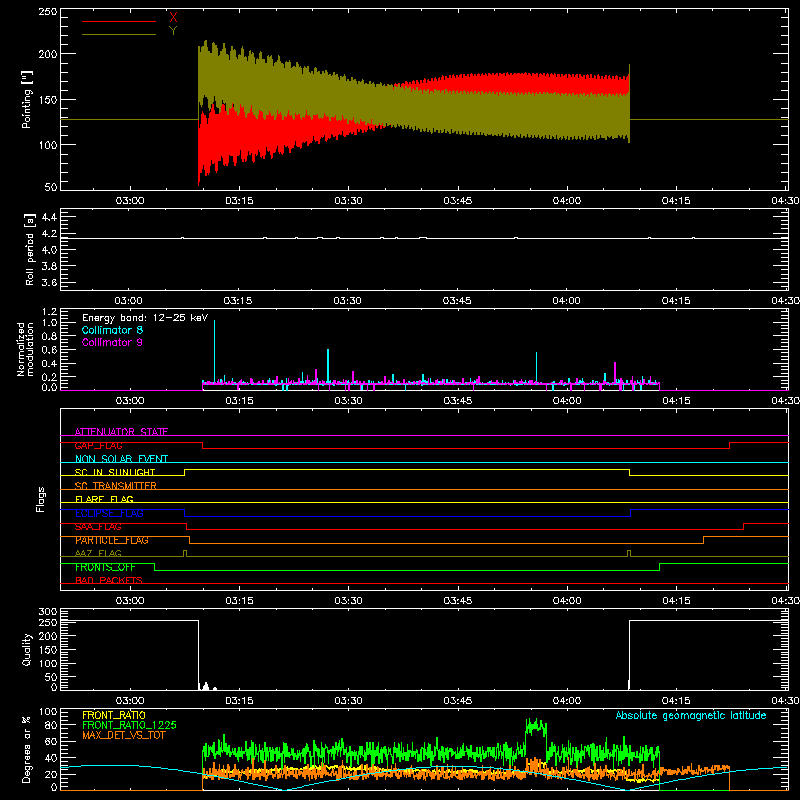Select the BAD_PACKETS flag label
This screenshot has width=800, height=800.
109,580
